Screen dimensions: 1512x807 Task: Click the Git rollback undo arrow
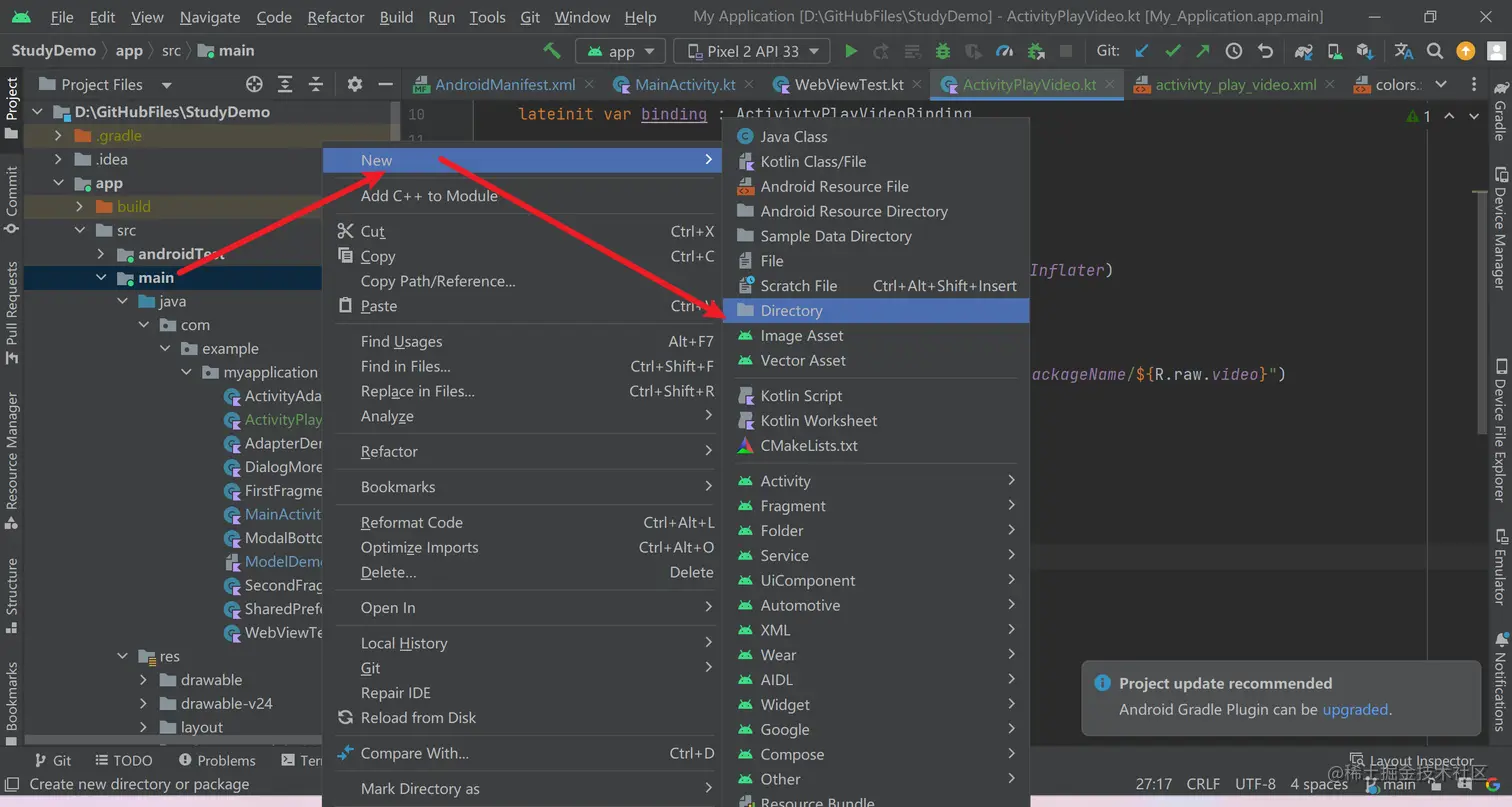coord(1265,51)
